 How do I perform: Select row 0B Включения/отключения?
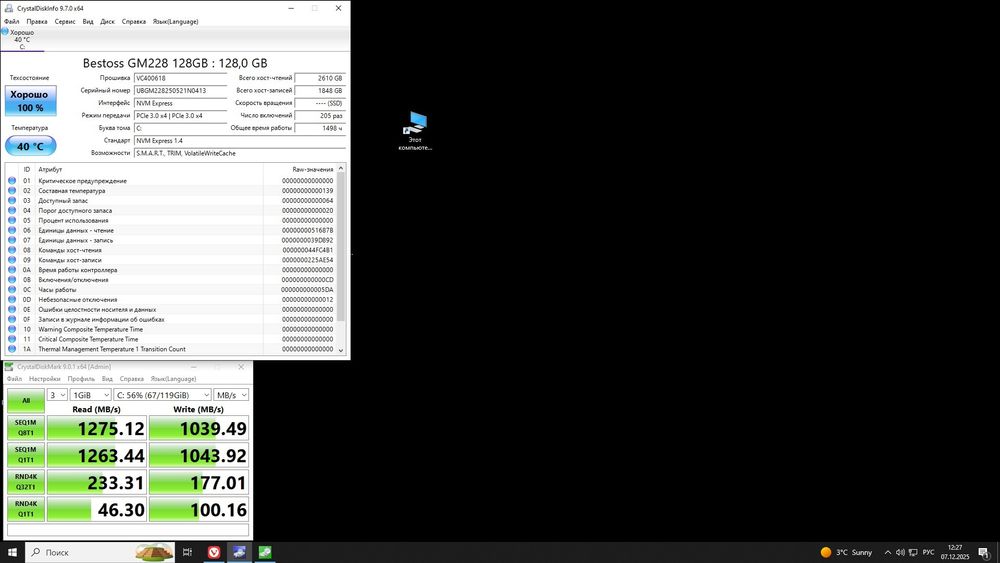[171, 280]
